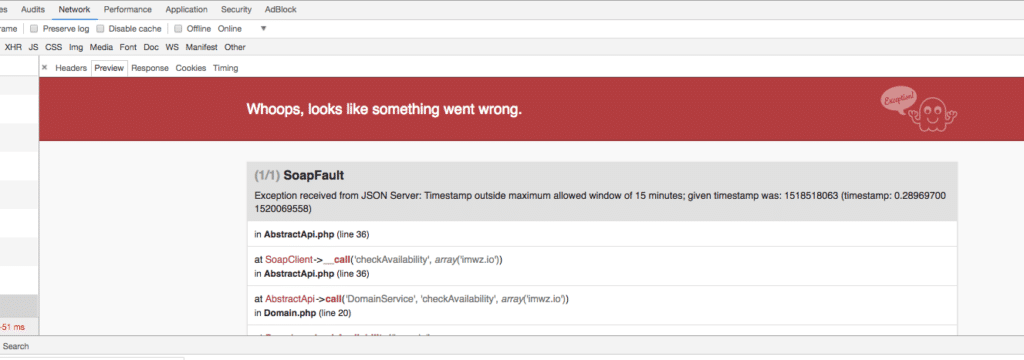Switch to the Headers tab

pos(71,68)
